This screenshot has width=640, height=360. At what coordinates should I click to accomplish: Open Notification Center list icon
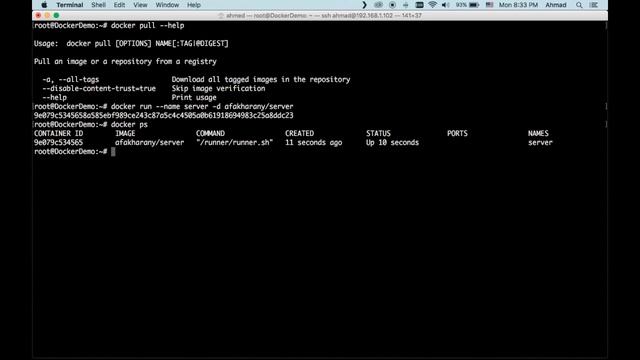(x=594, y=5)
